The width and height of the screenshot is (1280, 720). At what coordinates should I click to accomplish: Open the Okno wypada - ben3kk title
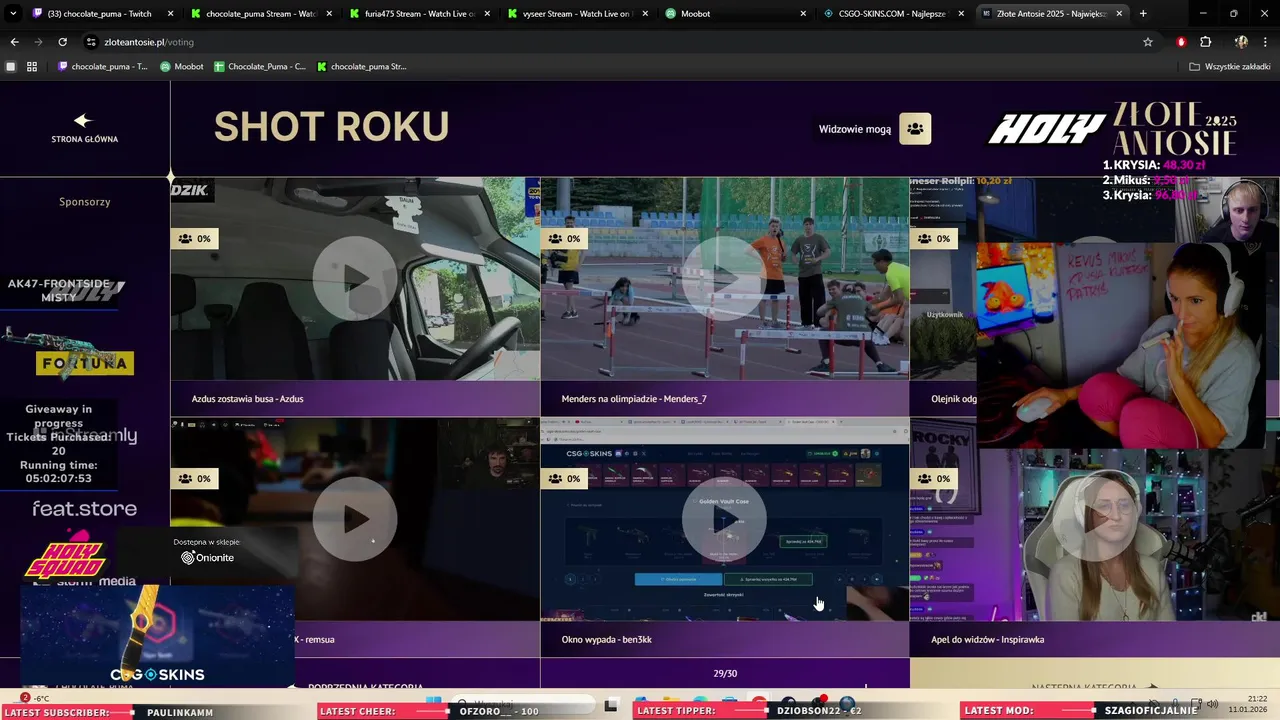coord(606,639)
